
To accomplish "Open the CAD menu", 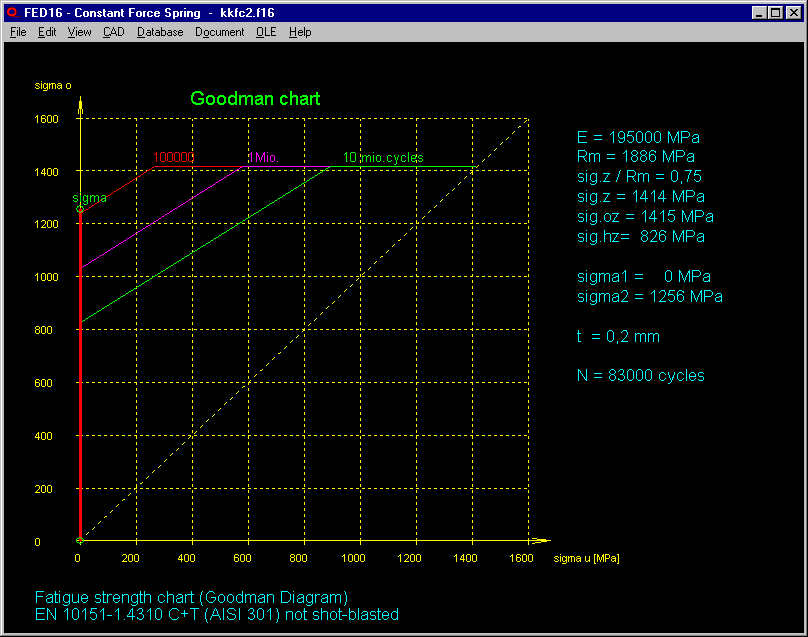I will coord(113,32).
